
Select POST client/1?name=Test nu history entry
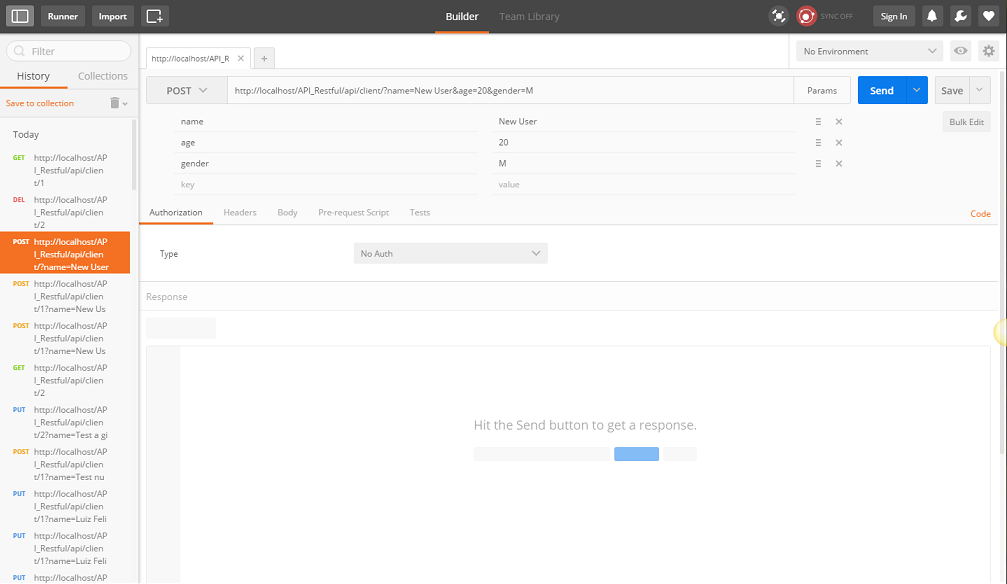pos(65,464)
